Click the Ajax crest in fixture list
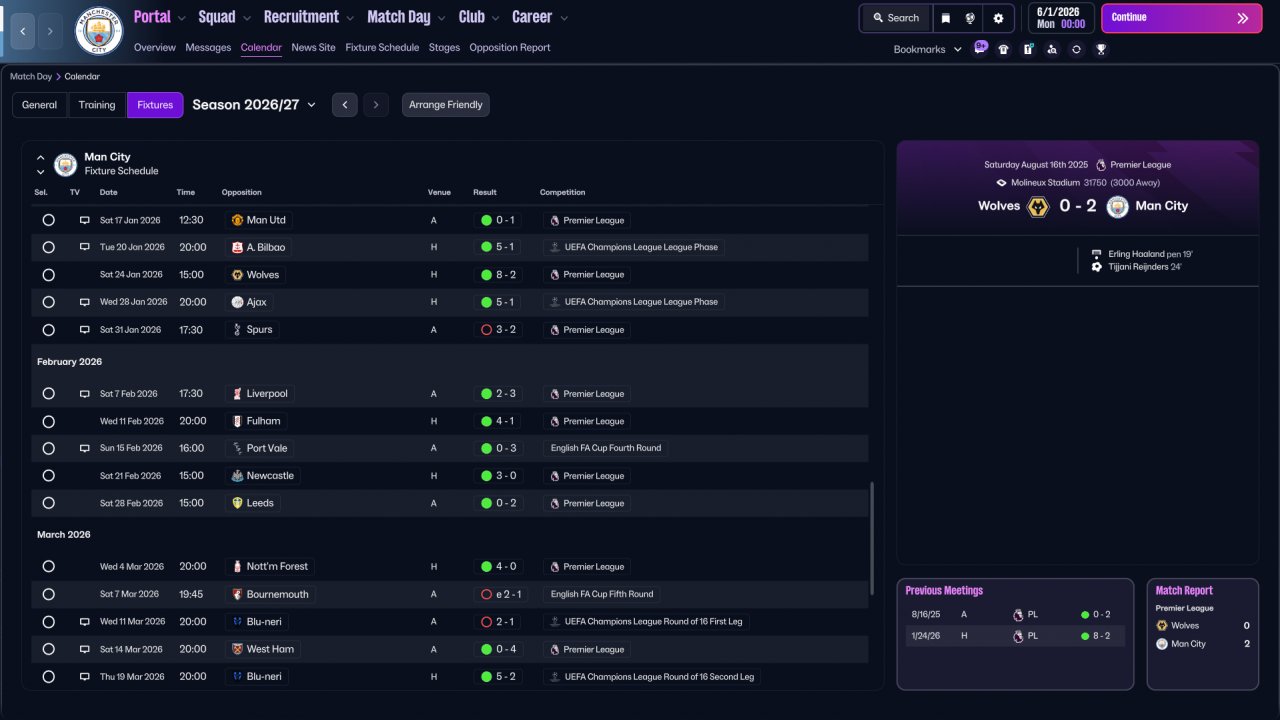The image size is (1280, 720). tap(237, 302)
